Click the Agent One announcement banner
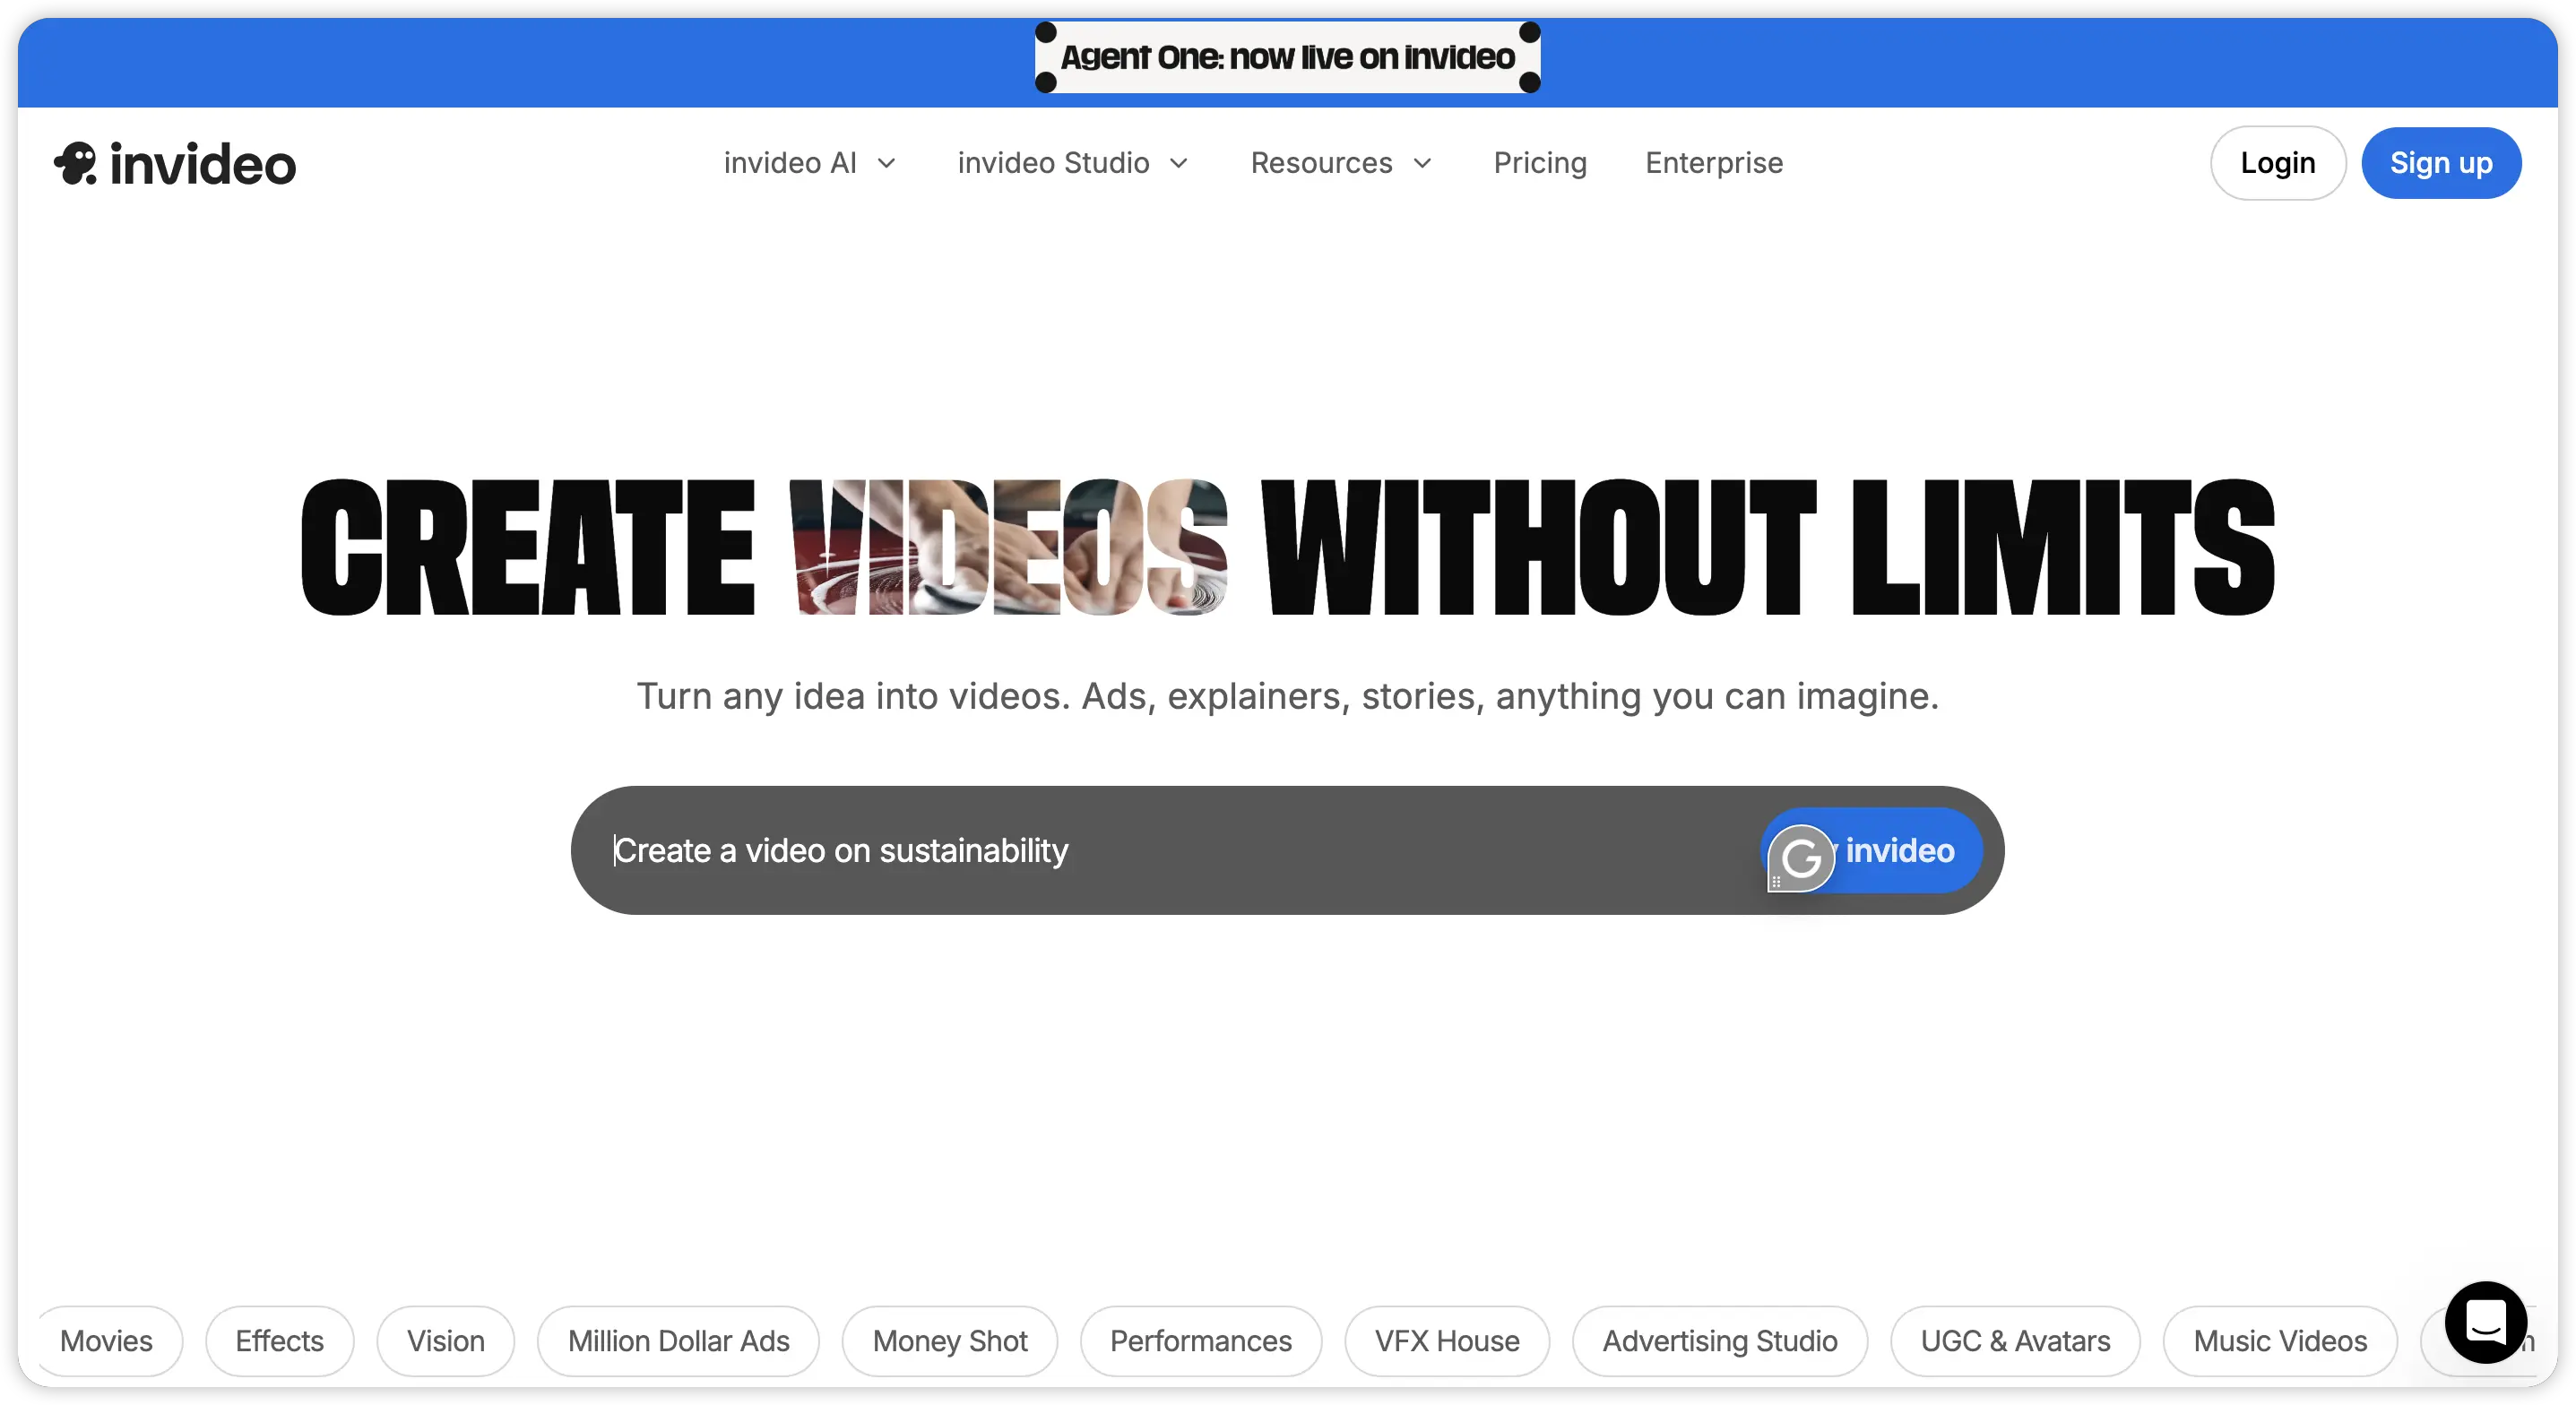Viewport: 2576px width, 1405px height. click(x=1287, y=57)
